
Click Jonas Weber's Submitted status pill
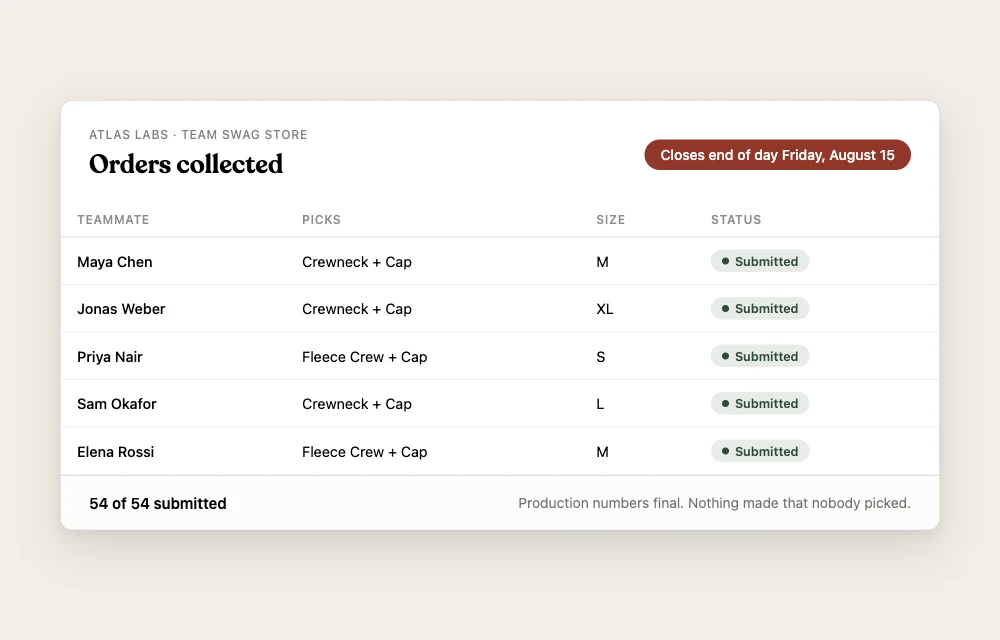760,309
